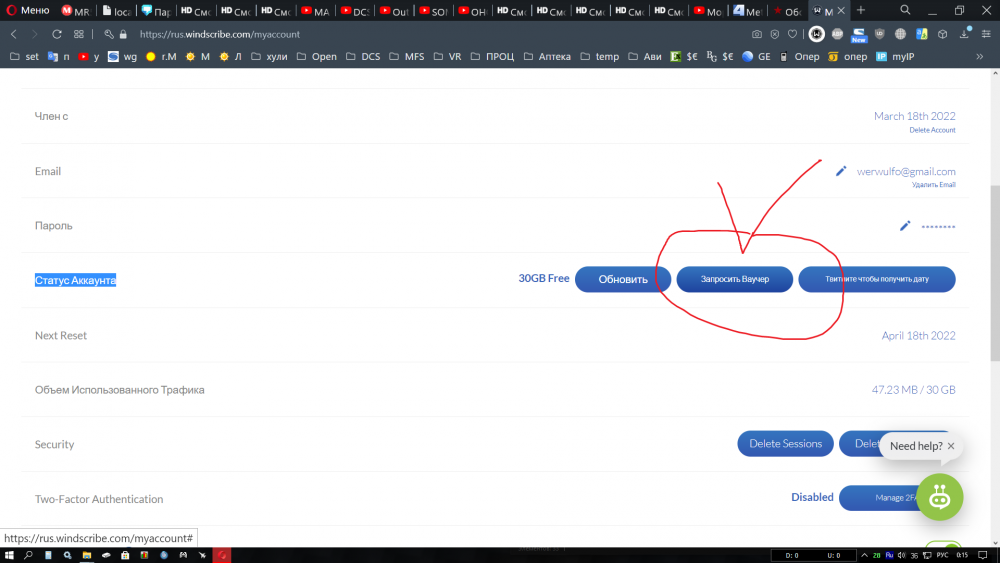Viewport: 1000px width, 563px height.
Task: Switch to the Out YouTube tab
Action: (x=395, y=11)
